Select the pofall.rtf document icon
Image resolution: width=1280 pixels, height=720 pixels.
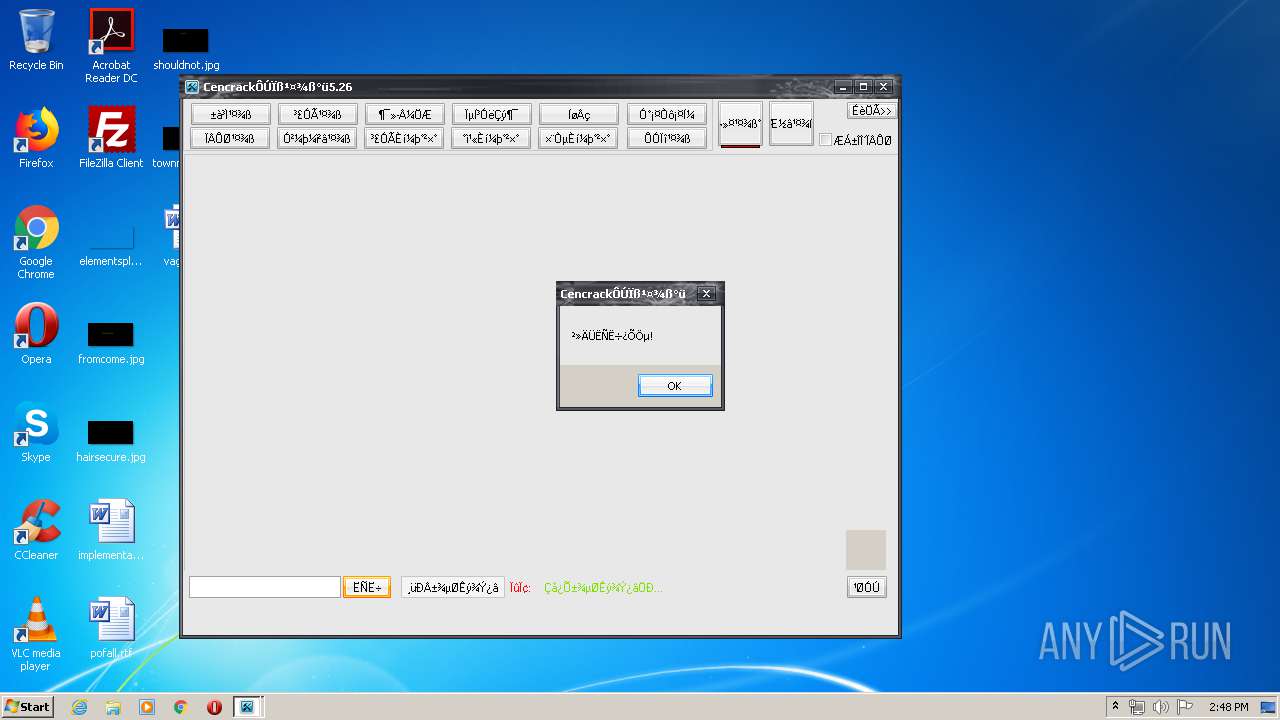pyautogui.click(x=111, y=628)
